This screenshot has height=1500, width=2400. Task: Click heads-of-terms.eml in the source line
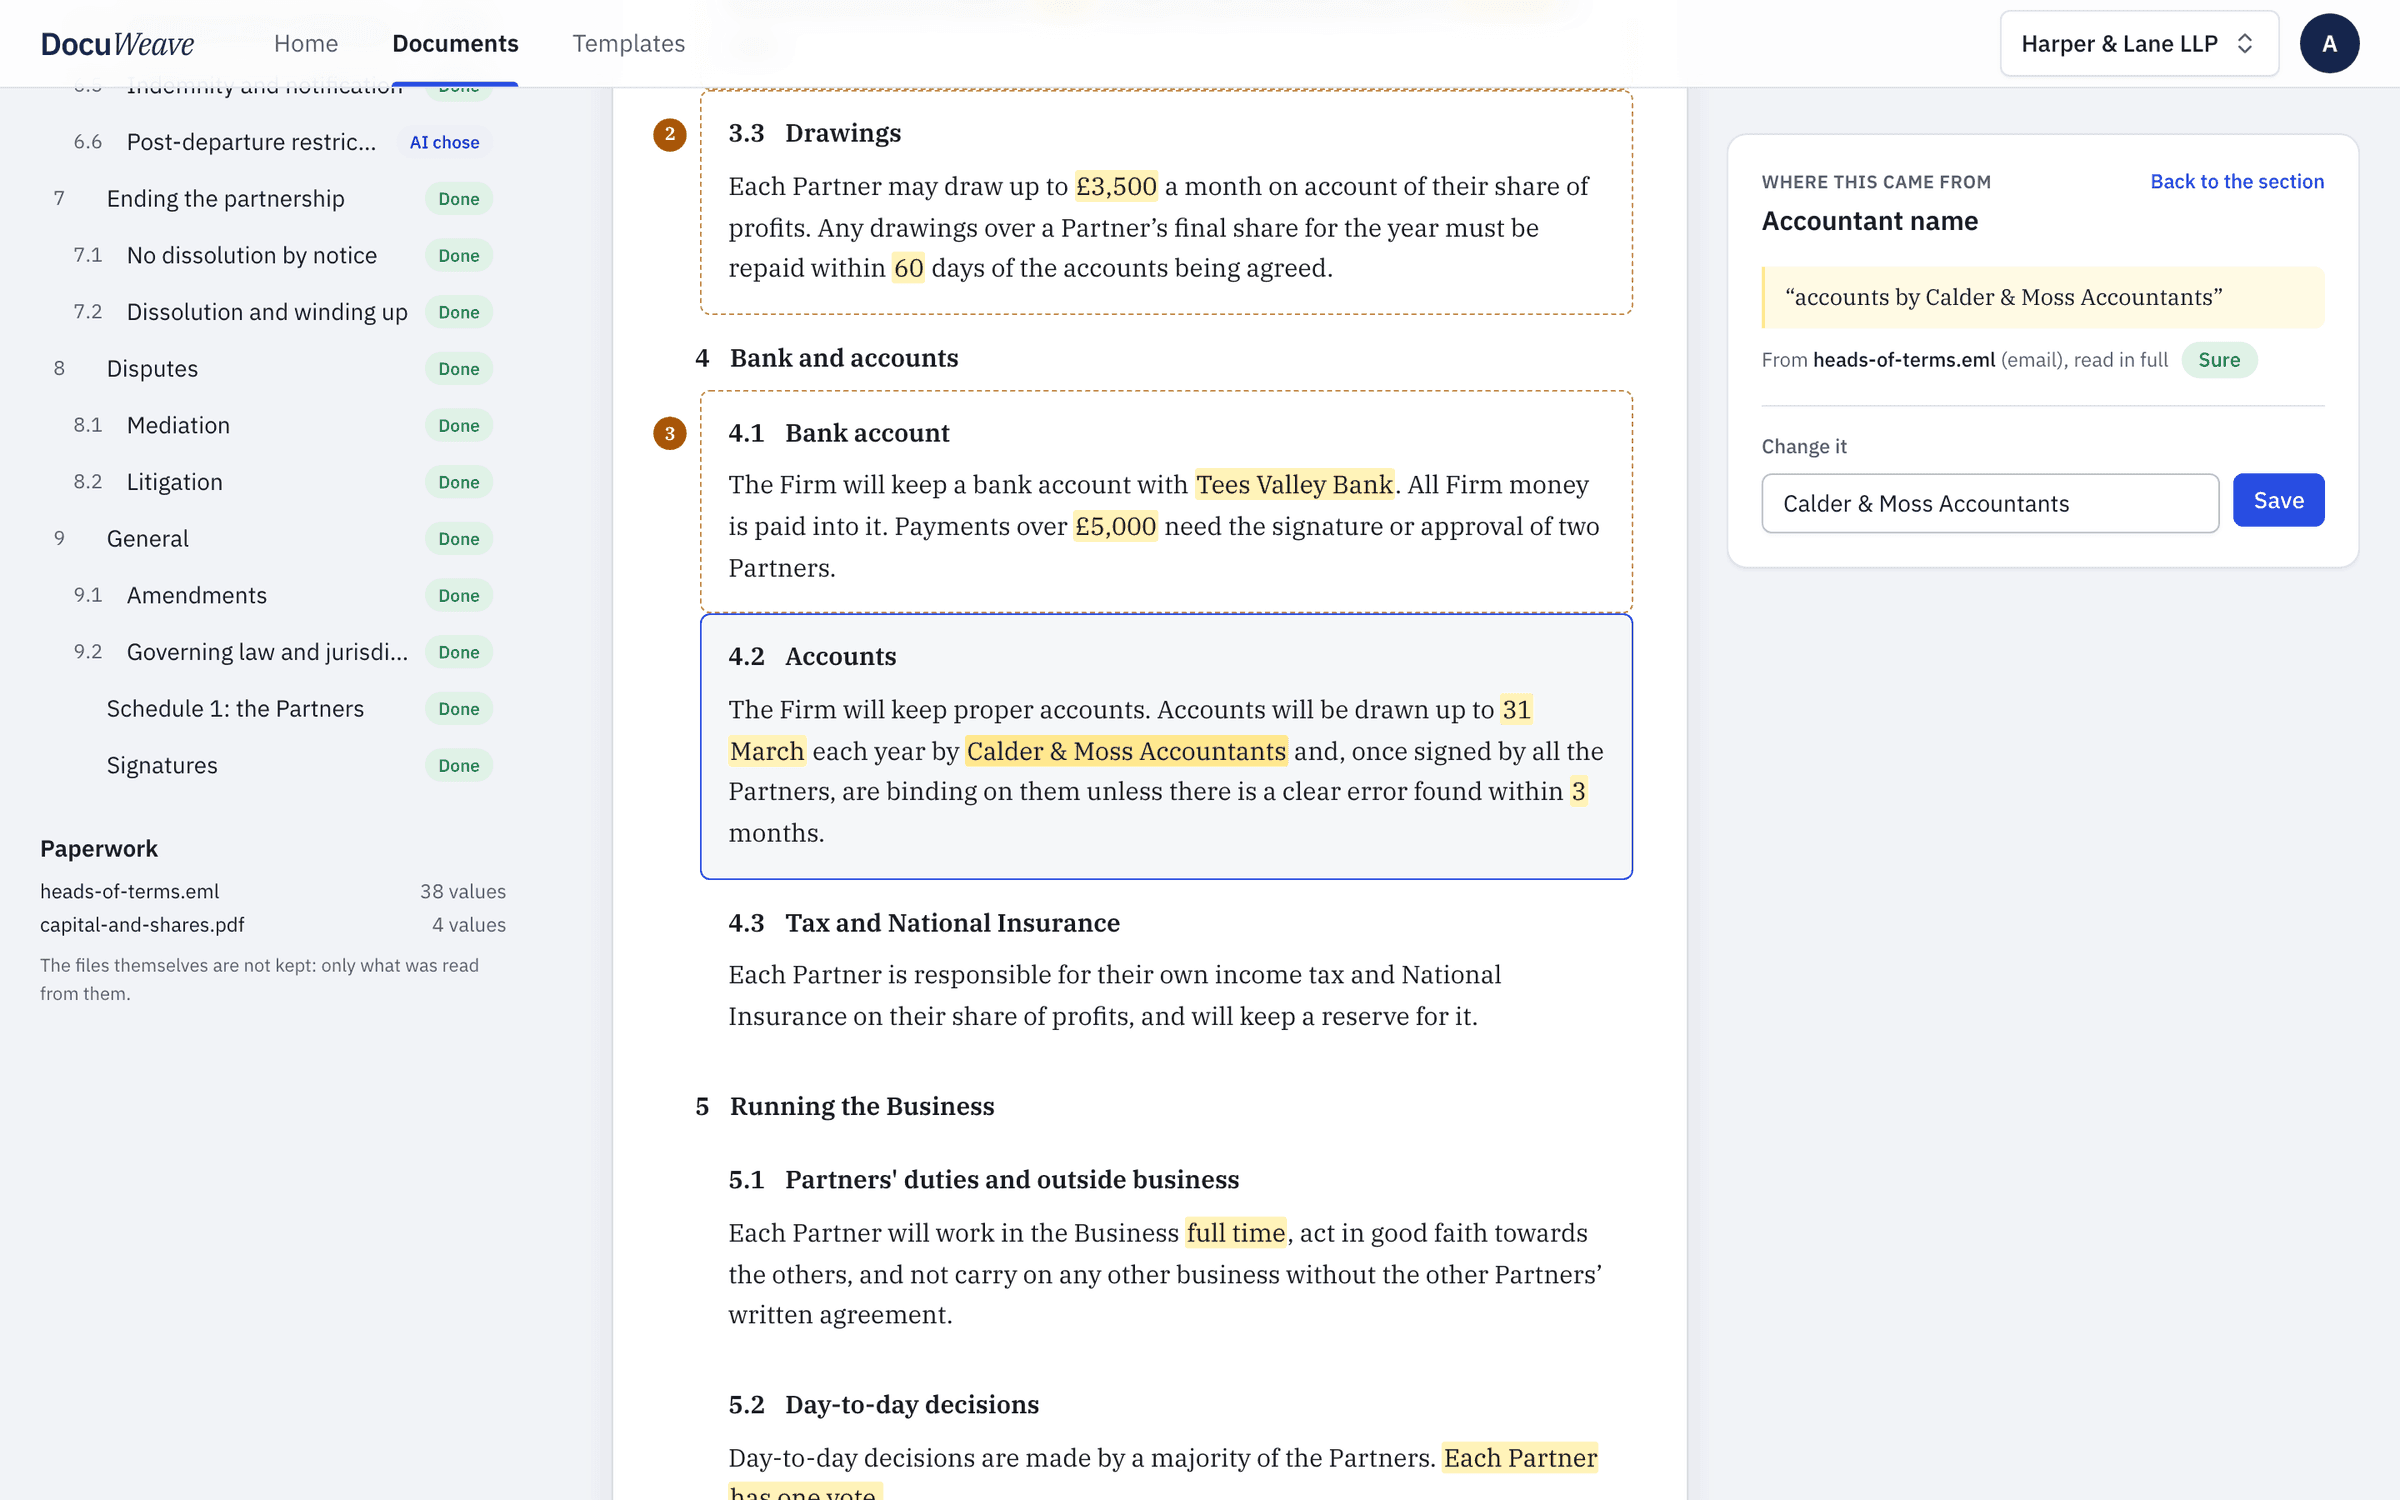[x=1903, y=360]
